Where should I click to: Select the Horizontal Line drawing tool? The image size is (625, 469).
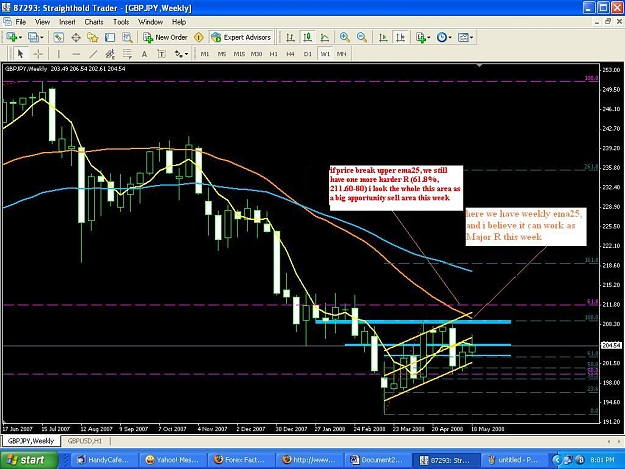click(x=76, y=53)
